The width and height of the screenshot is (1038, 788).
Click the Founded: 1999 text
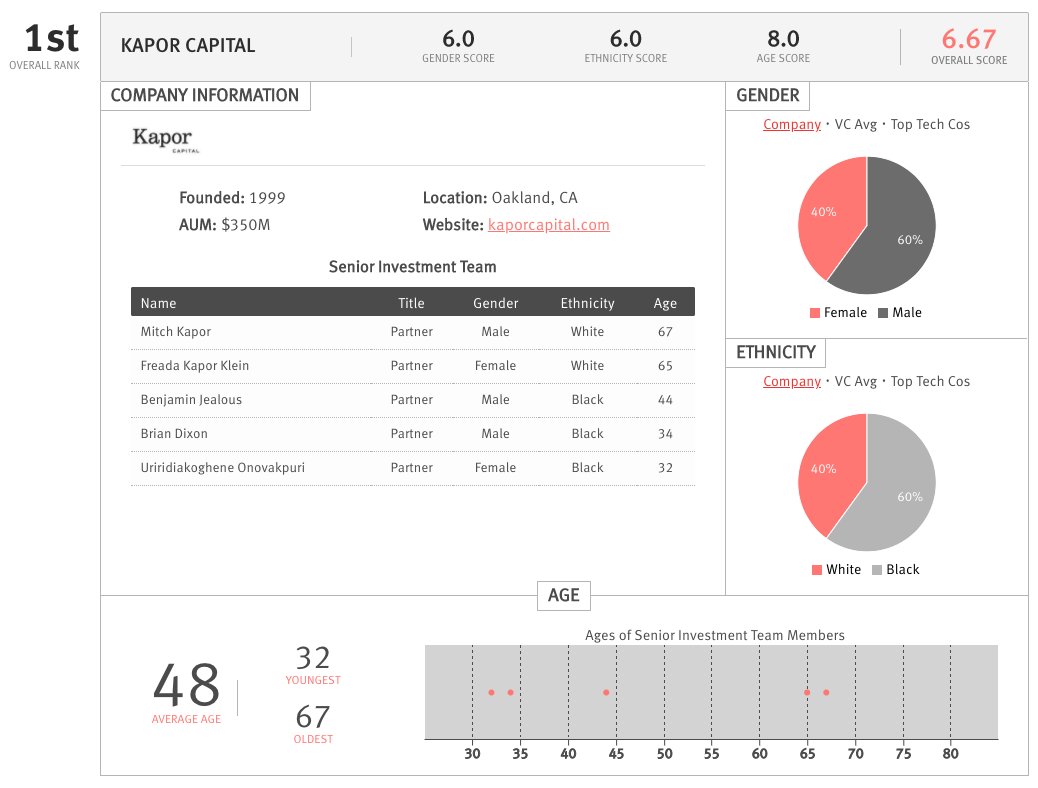232,198
